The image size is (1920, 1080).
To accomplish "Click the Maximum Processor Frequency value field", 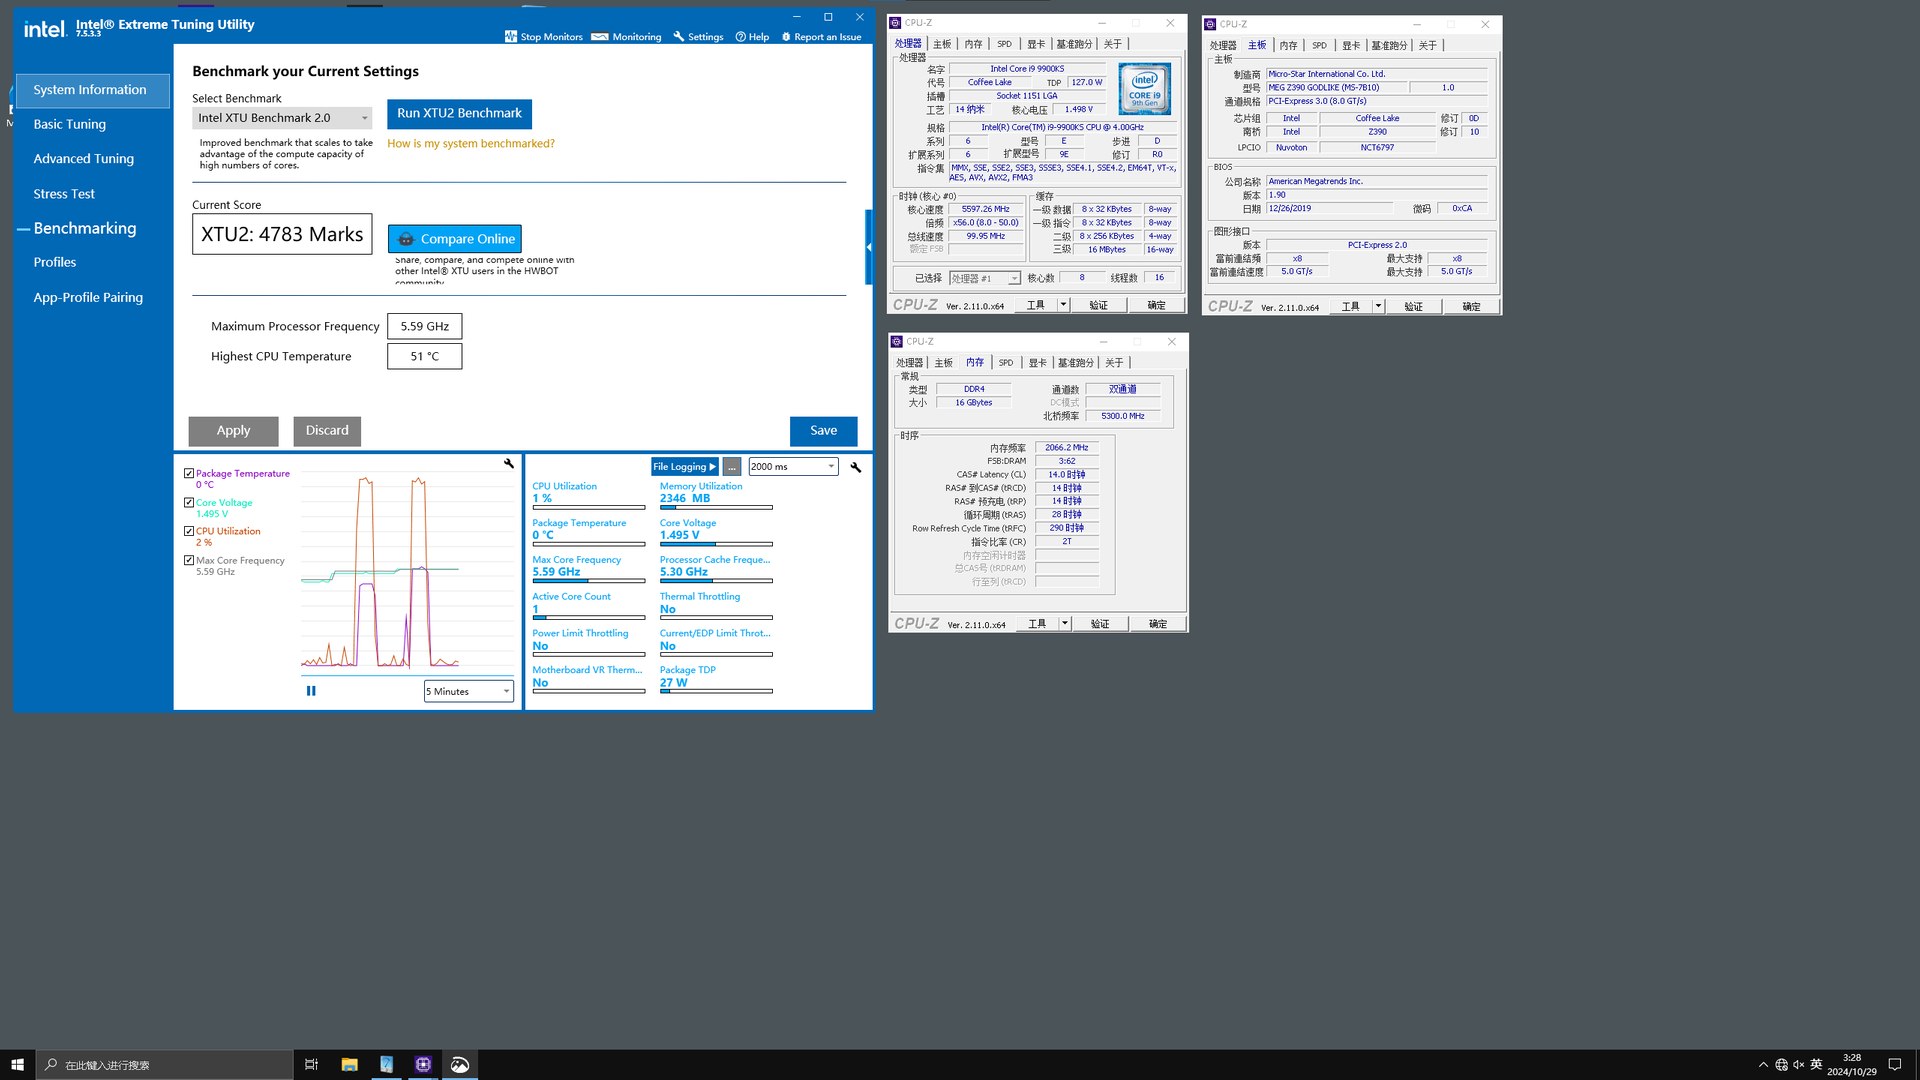I will [x=425, y=326].
